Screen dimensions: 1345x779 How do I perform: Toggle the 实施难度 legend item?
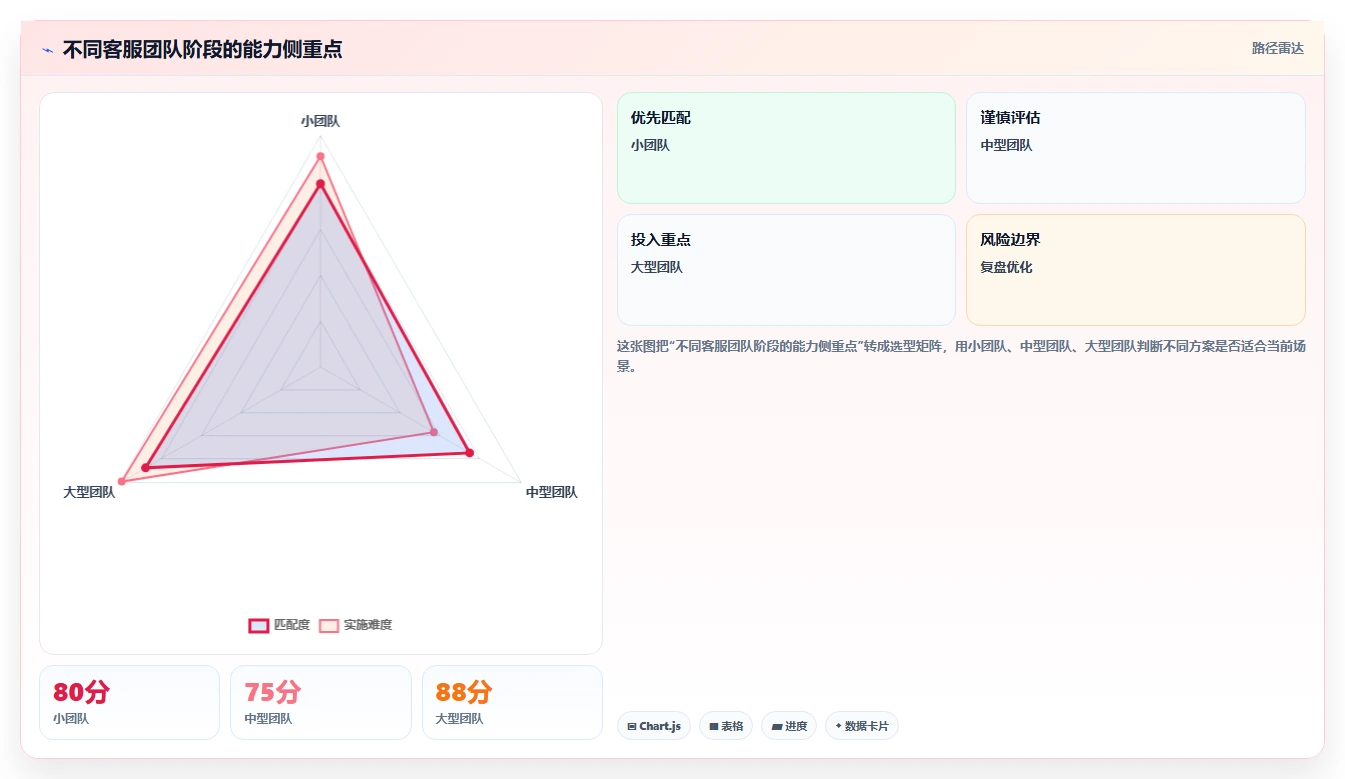tap(355, 625)
